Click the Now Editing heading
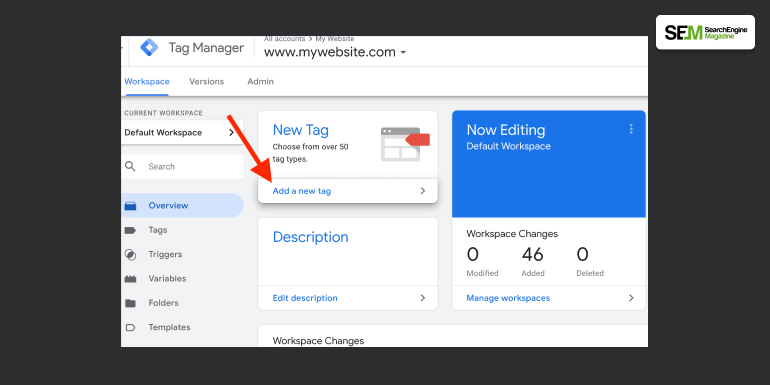Viewport: 770px width, 385px height. (x=506, y=130)
